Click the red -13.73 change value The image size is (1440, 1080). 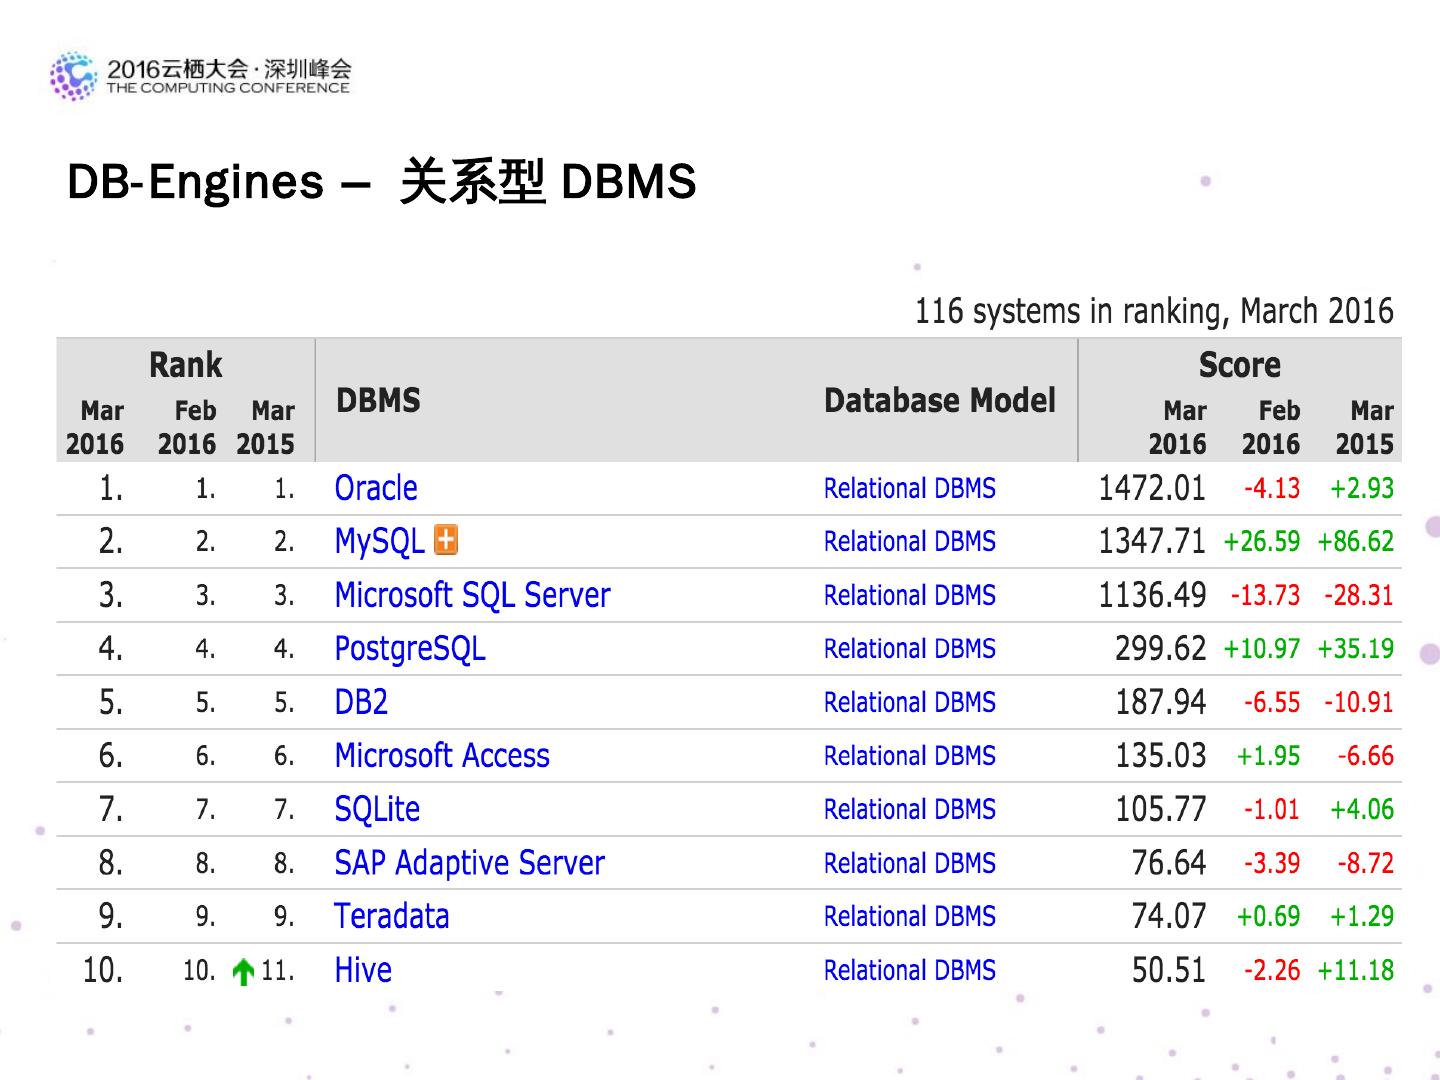[1266, 595]
